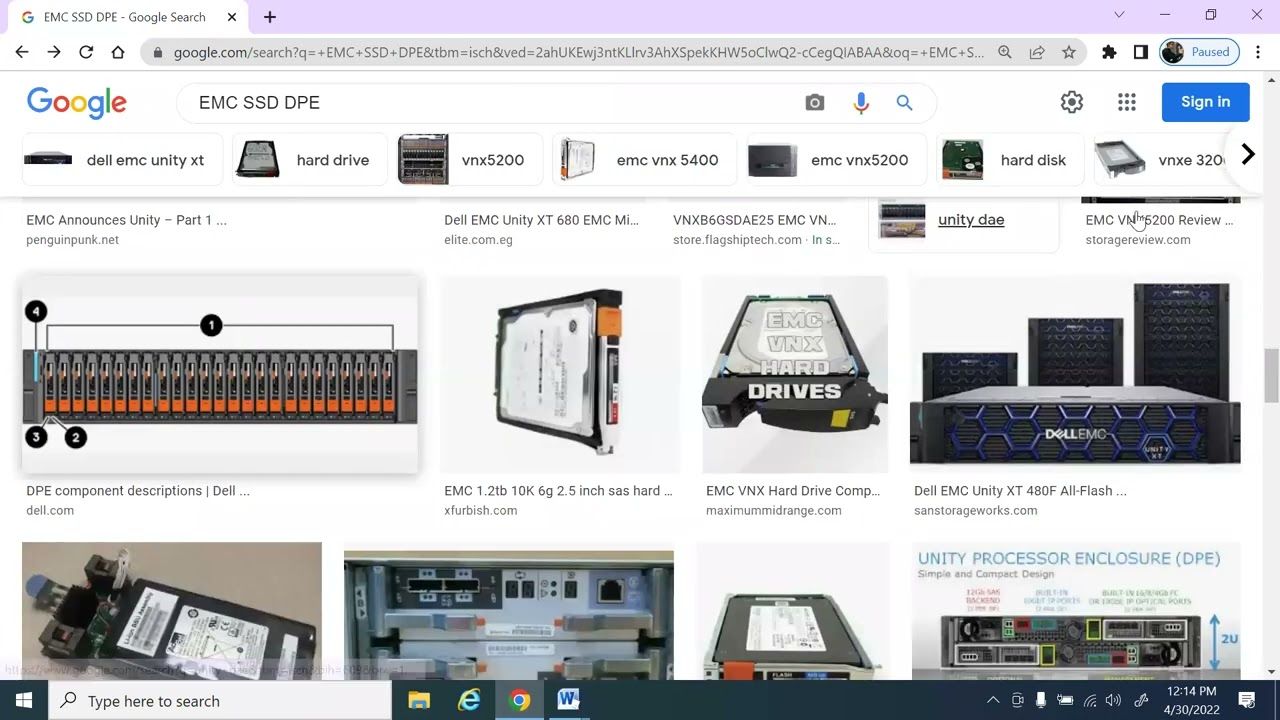Click the Google logo

pos(77,102)
